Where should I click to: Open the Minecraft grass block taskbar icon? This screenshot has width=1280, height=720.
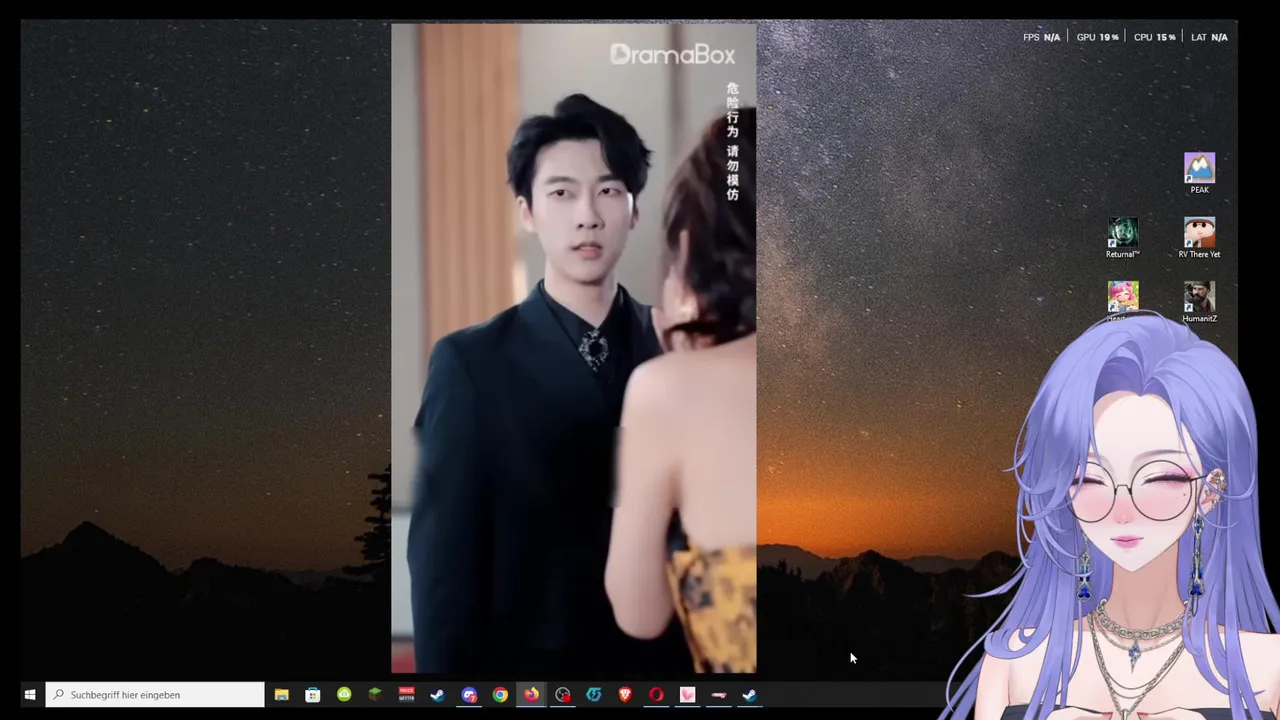[x=375, y=694]
